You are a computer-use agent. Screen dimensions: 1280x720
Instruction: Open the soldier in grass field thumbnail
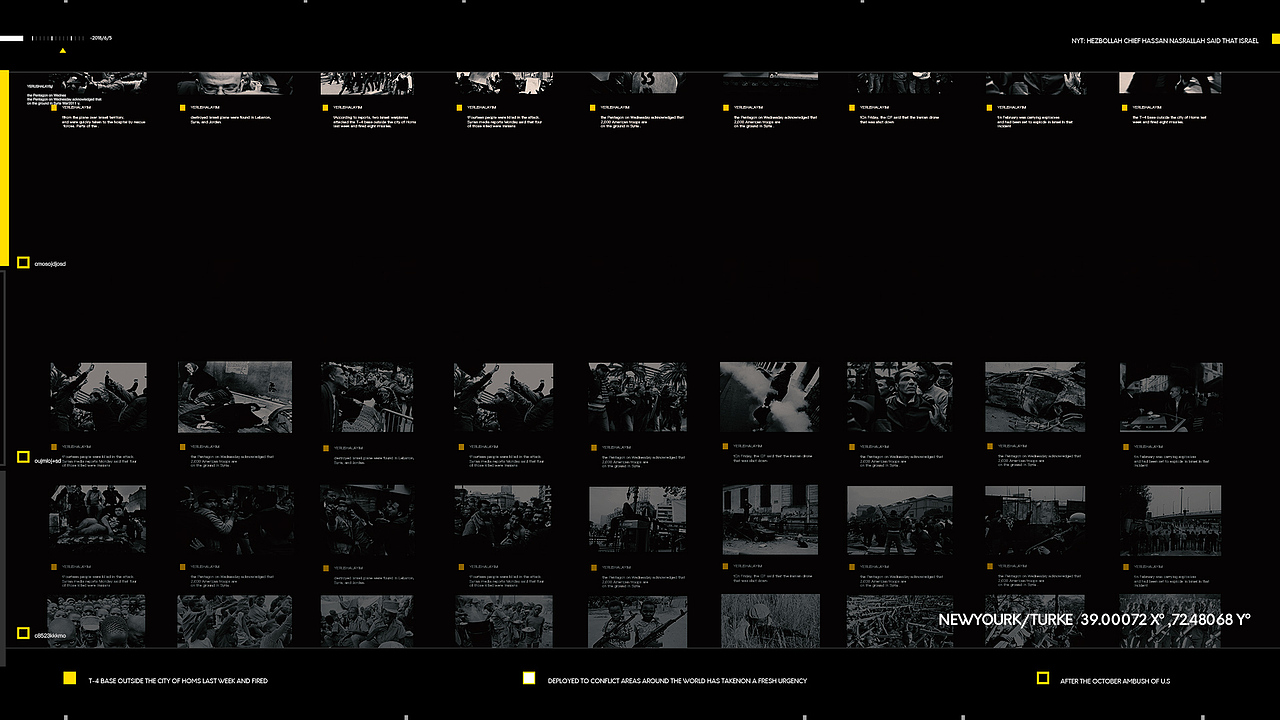[770, 621]
